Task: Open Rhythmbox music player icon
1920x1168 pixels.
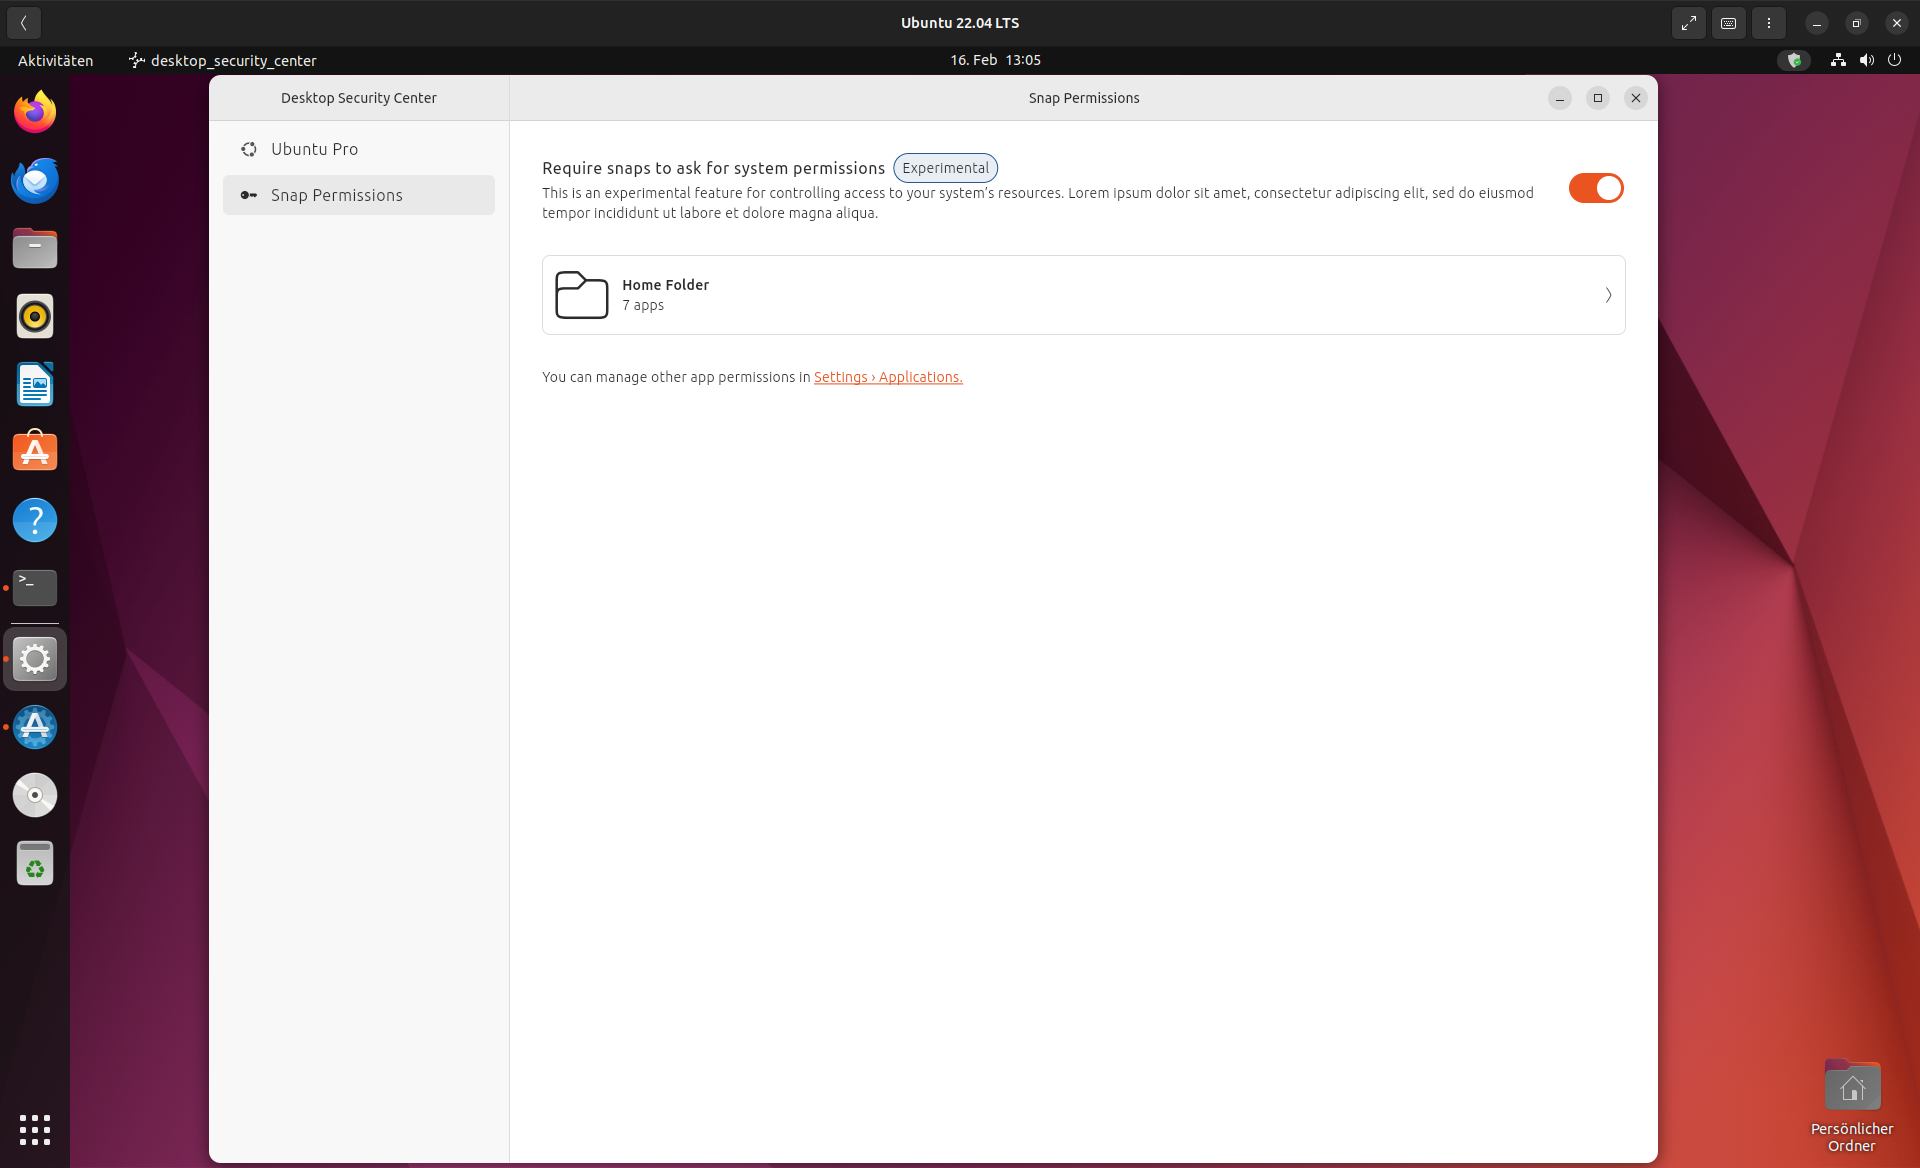Action: (x=35, y=317)
